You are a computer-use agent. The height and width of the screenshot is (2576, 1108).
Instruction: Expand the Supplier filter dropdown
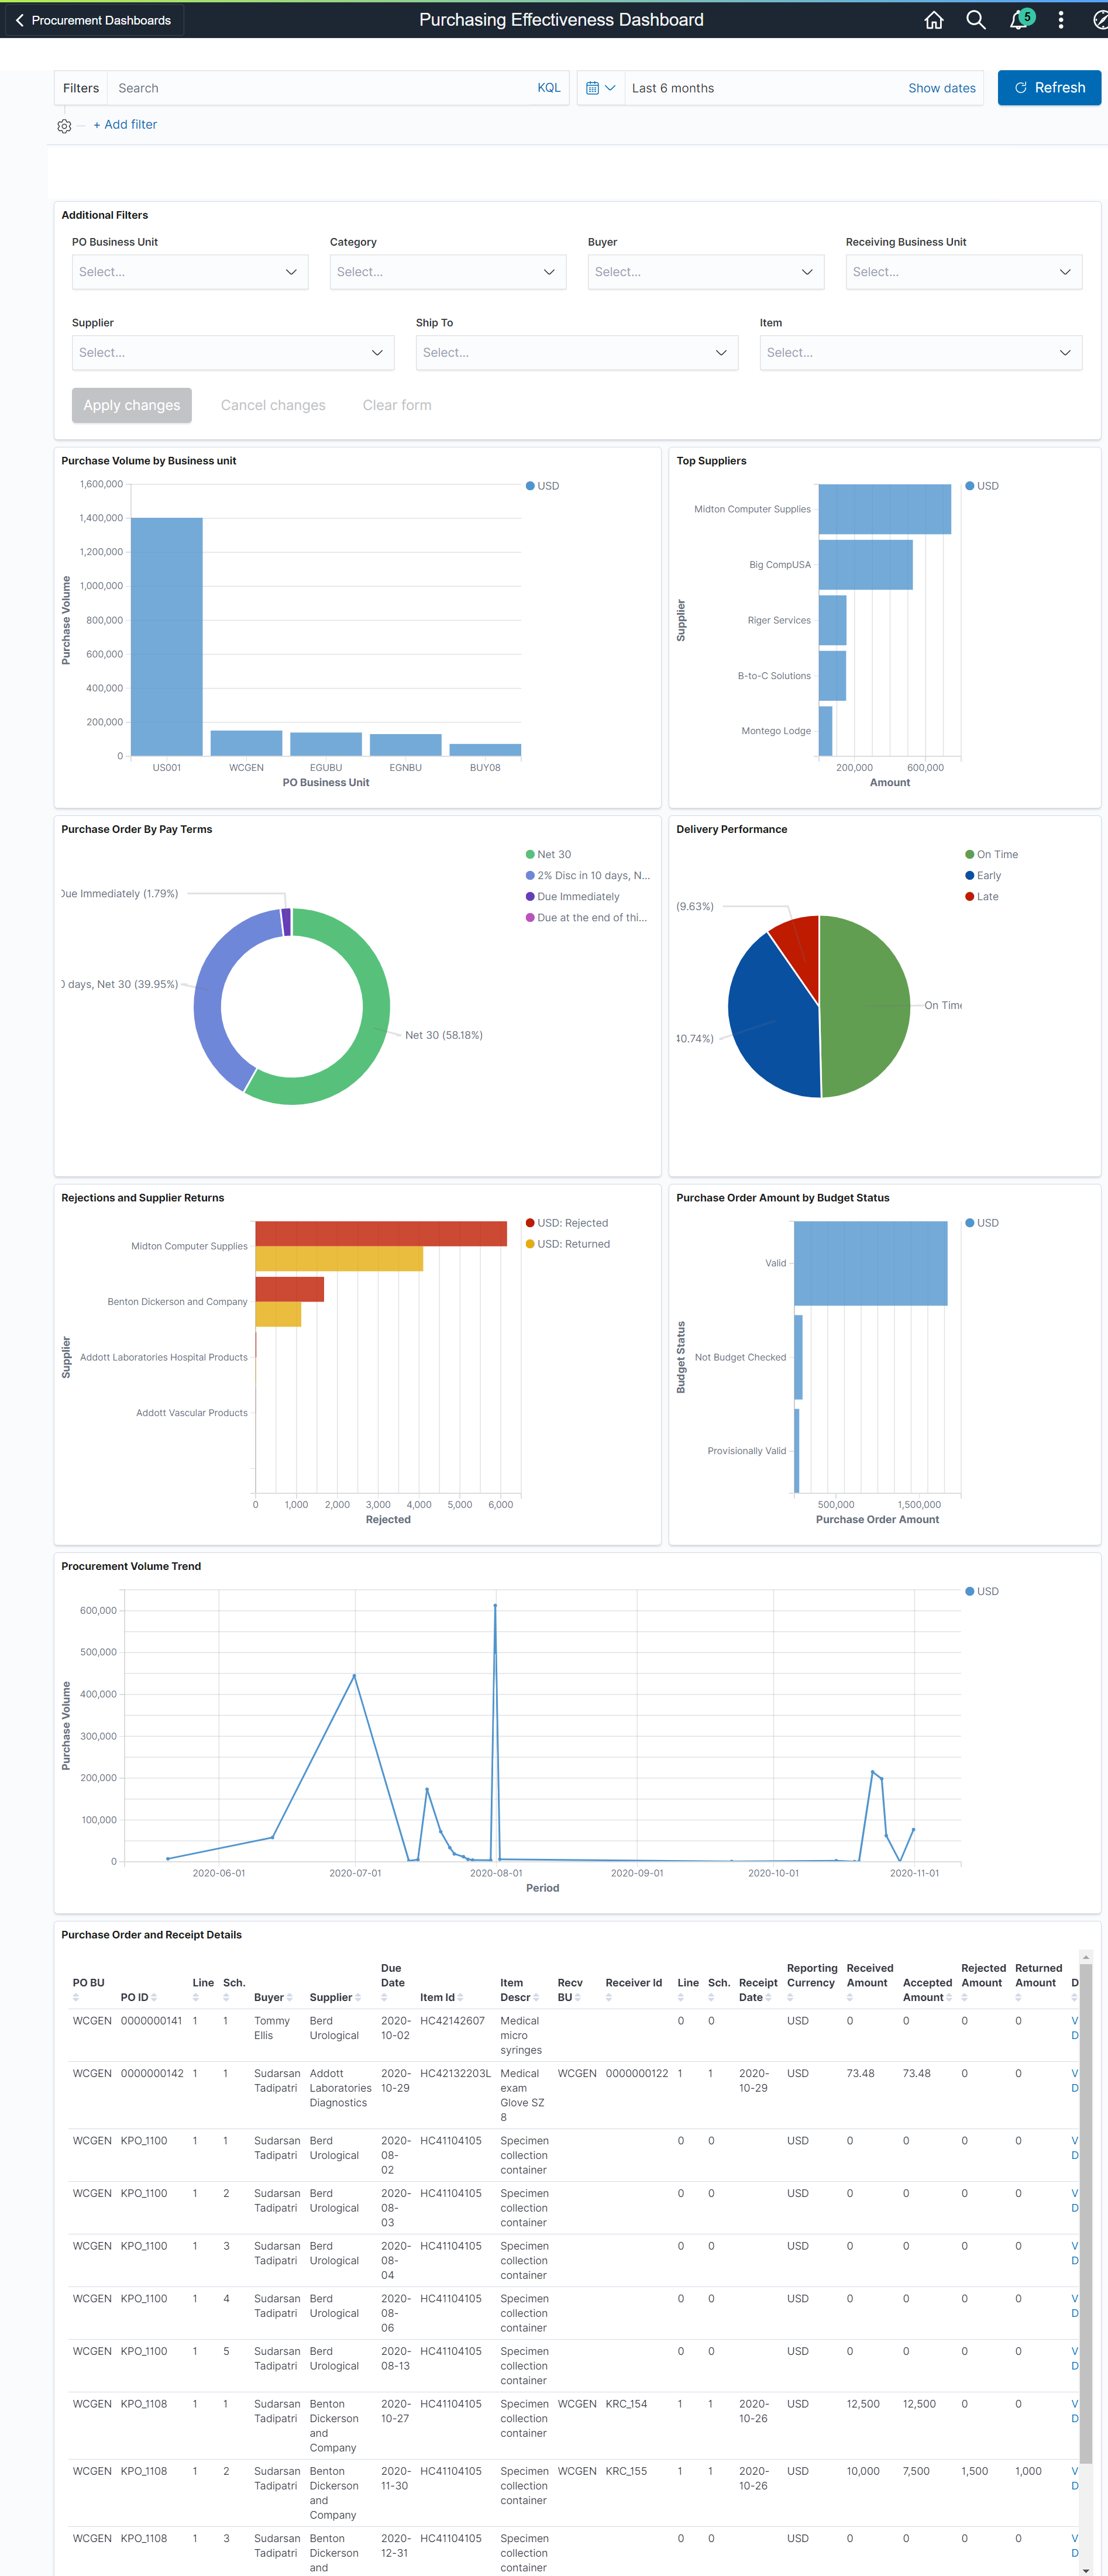pos(233,353)
